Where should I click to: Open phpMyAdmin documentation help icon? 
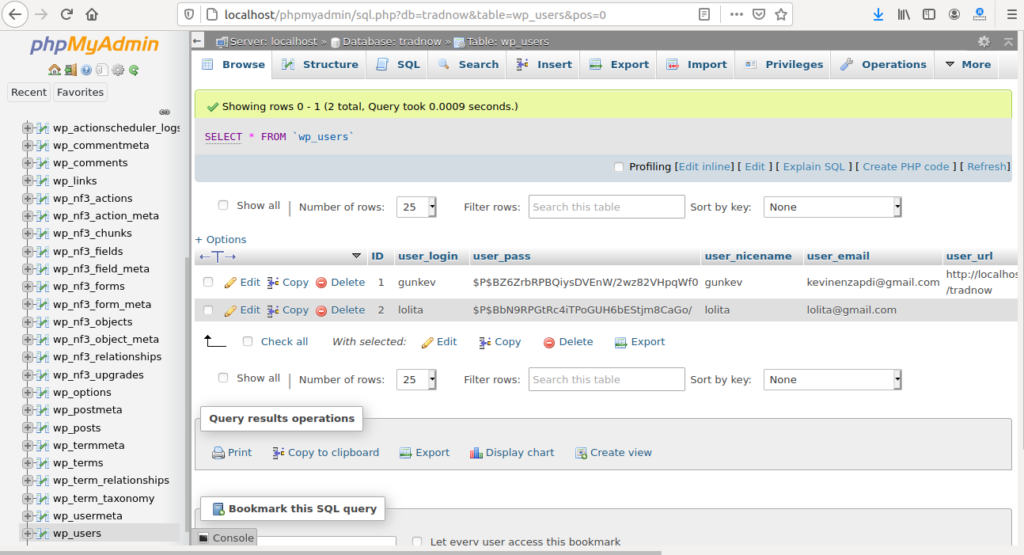pyautogui.click(x=86, y=70)
